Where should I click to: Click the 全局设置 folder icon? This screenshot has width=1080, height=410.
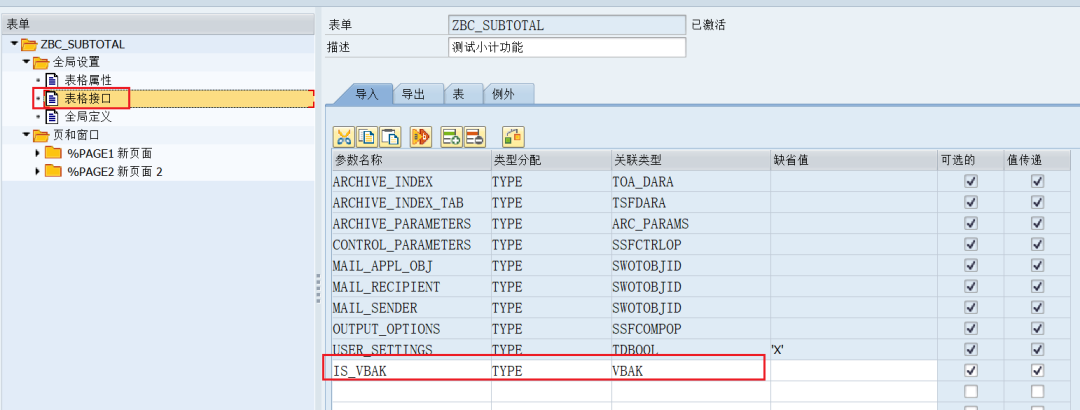pos(41,63)
